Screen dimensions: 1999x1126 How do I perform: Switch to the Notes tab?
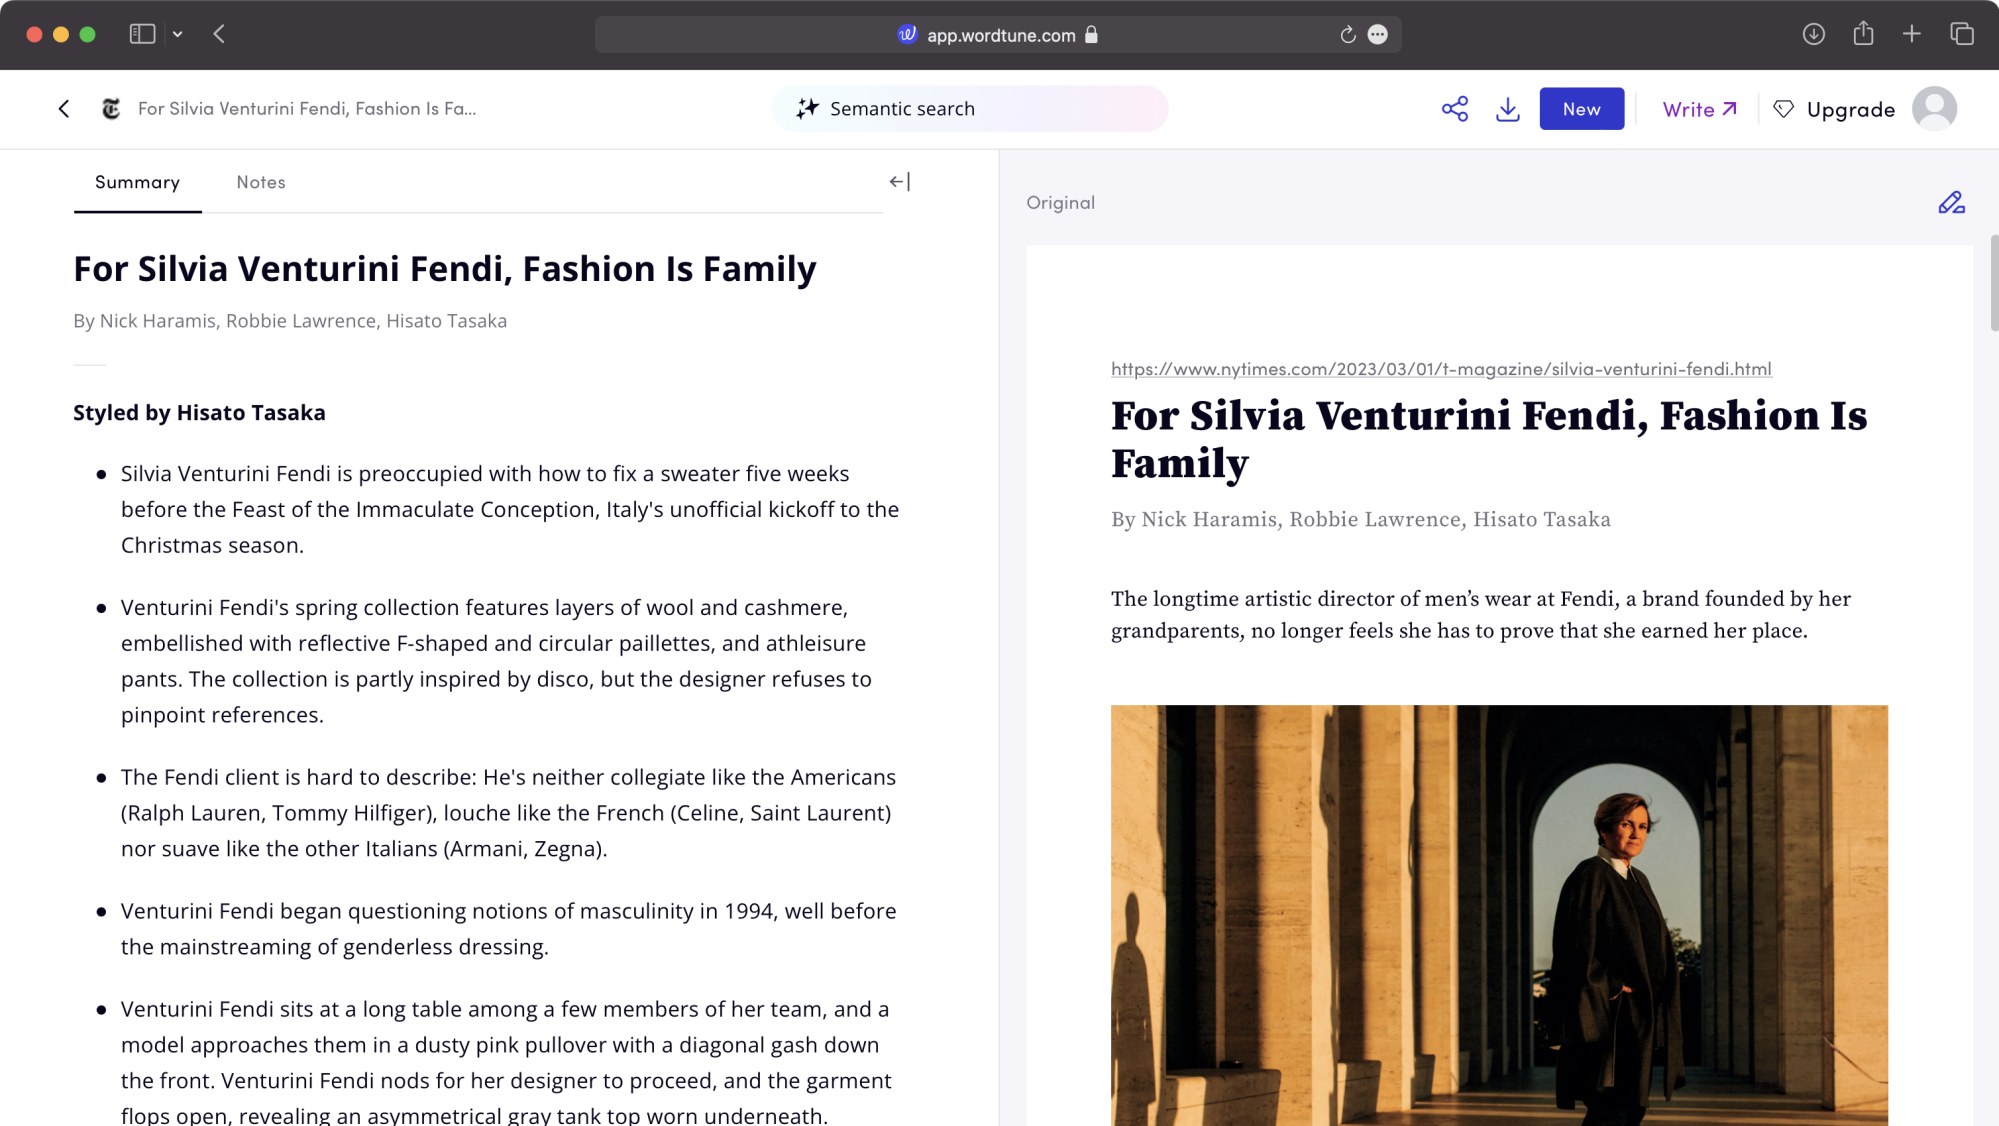(261, 182)
